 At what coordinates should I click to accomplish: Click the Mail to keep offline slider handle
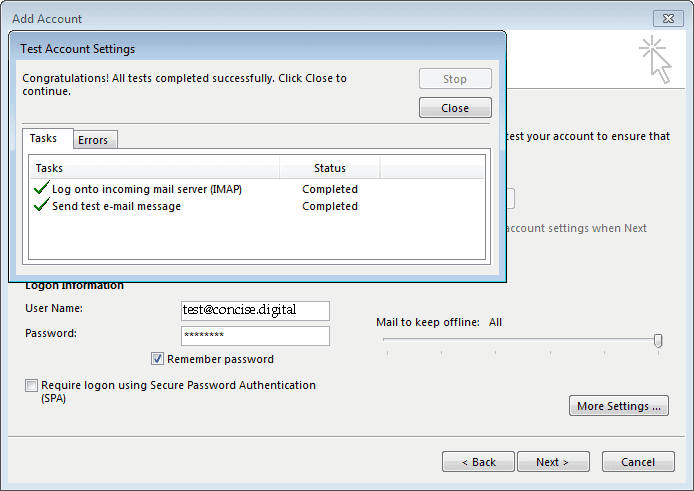[658, 340]
